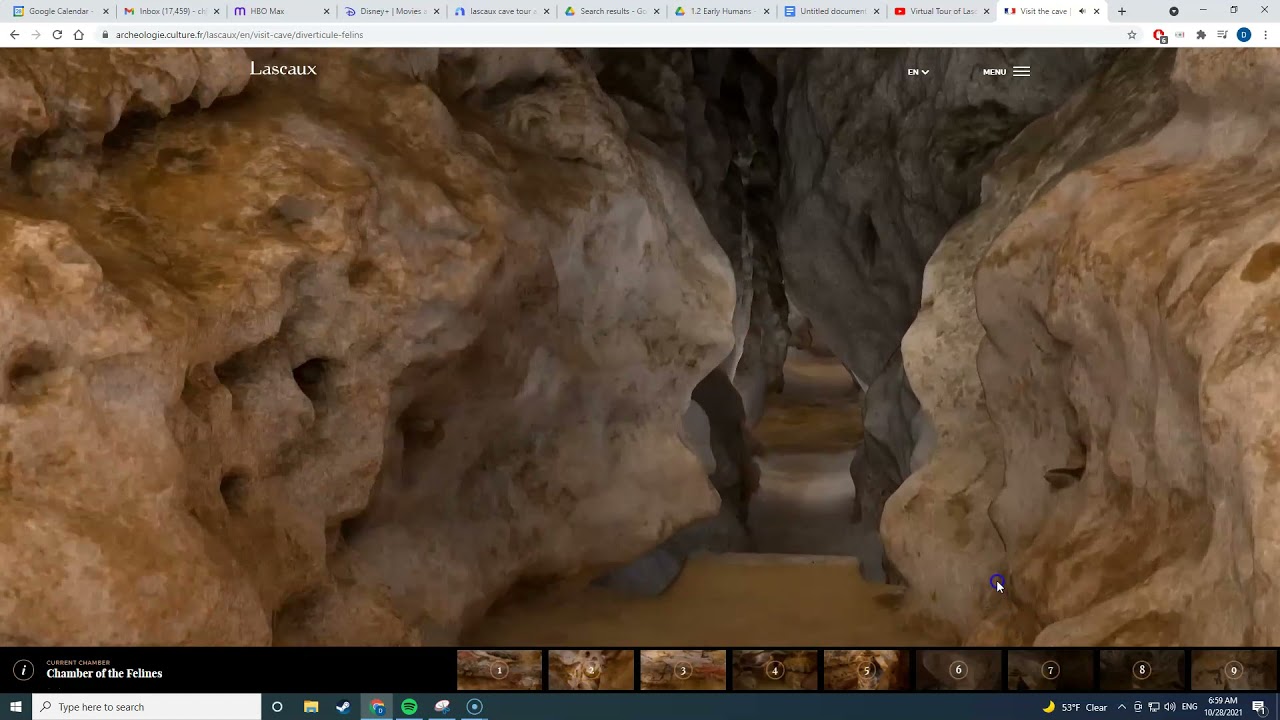
Task: Go back using the browser back arrow
Action: 14,34
